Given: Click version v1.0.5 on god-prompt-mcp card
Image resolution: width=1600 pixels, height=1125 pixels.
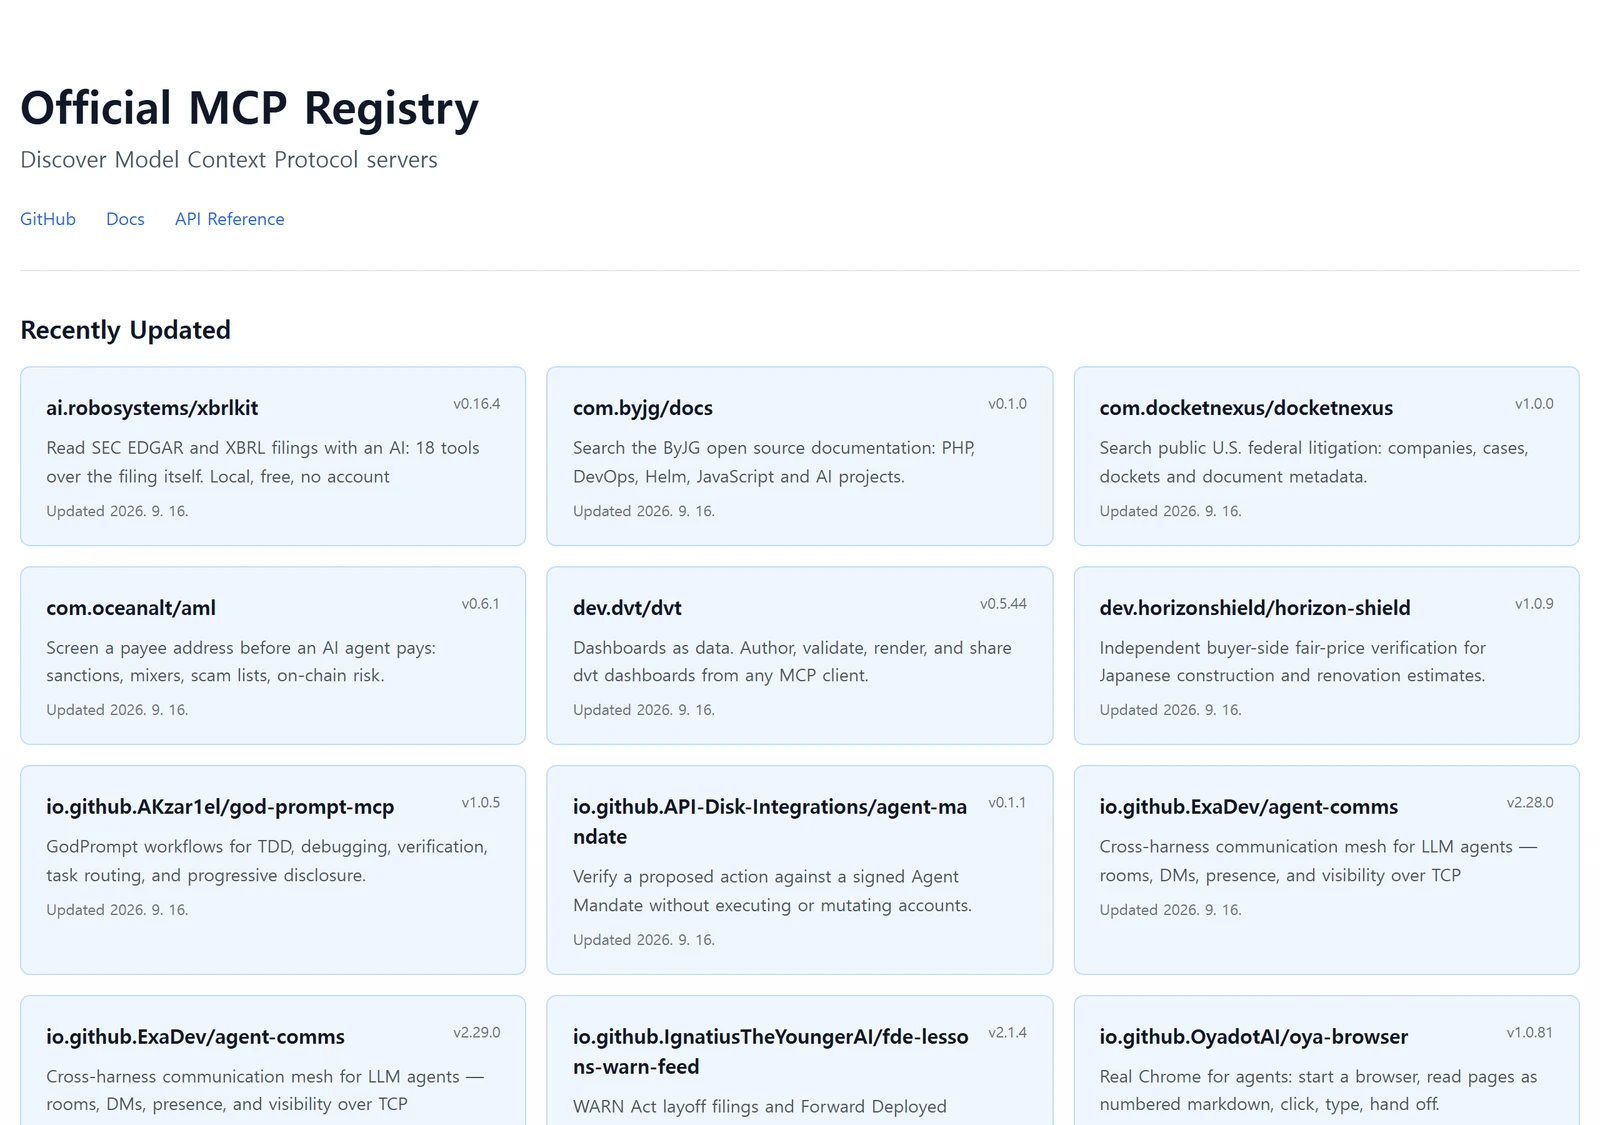Looking at the screenshot, I should coord(481,803).
